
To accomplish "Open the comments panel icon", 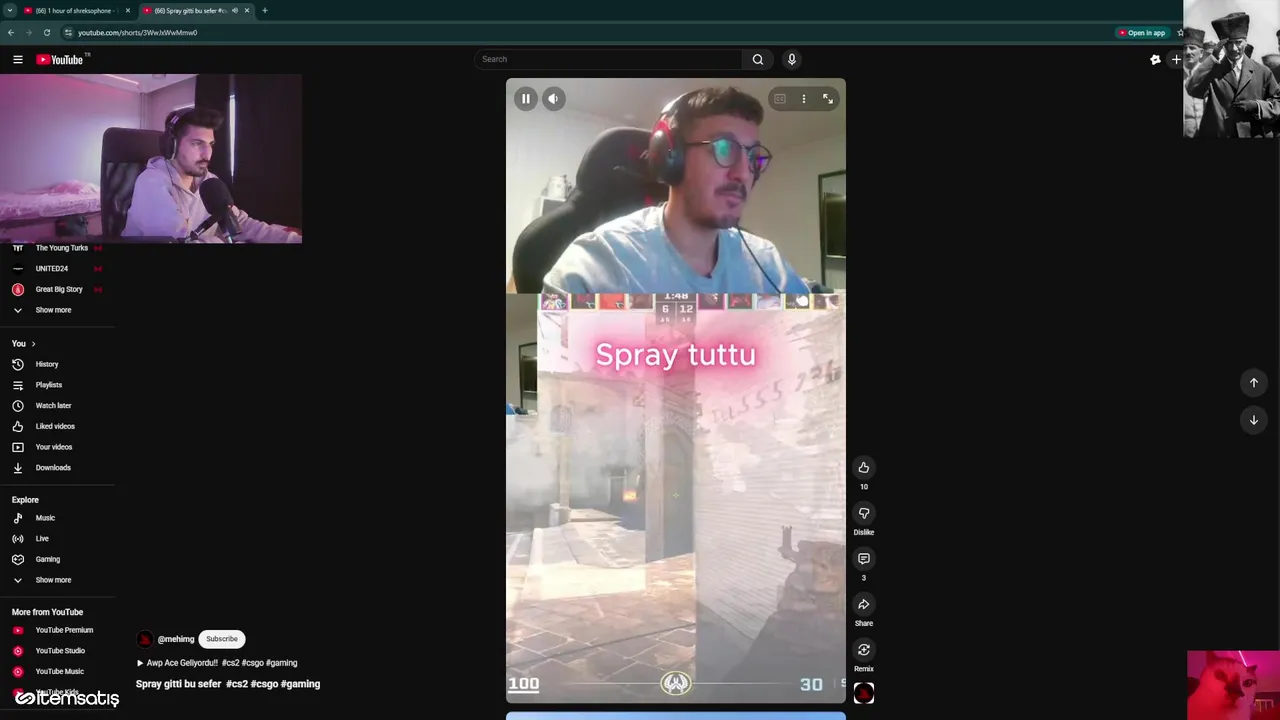I will click(x=864, y=559).
